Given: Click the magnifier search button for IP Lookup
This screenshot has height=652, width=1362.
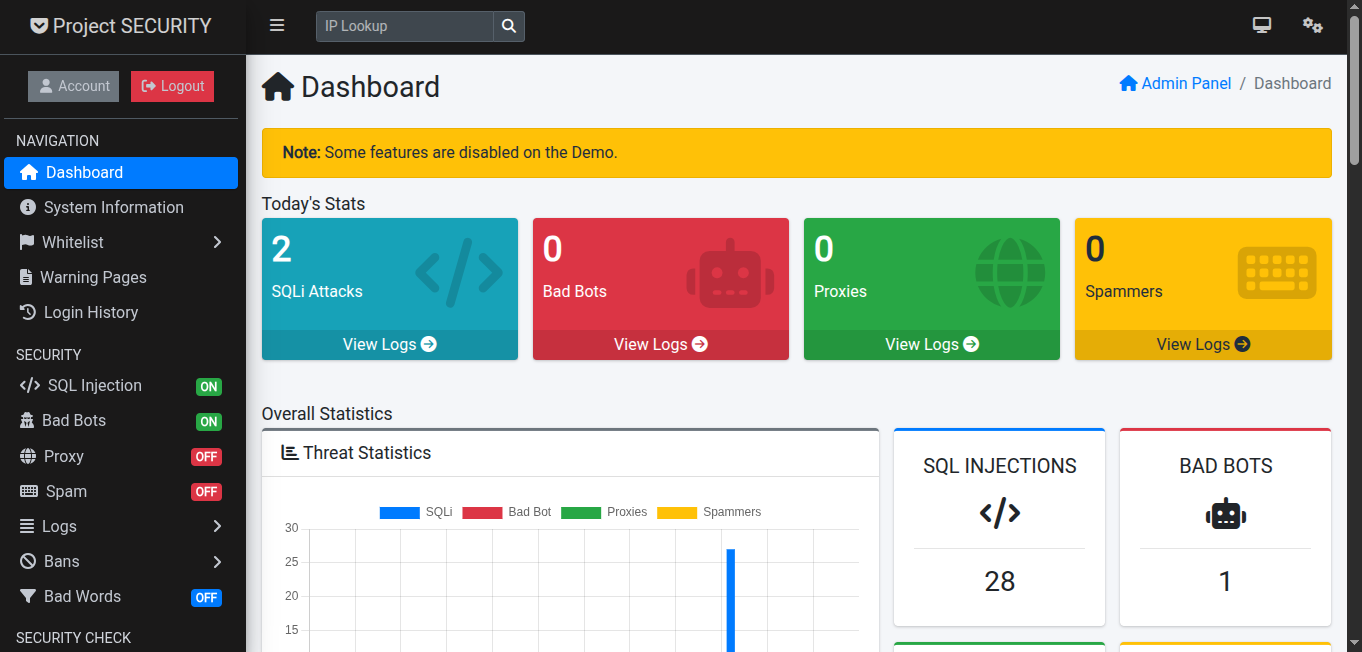Looking at the screenshot, I should click(x=509, y=26).
